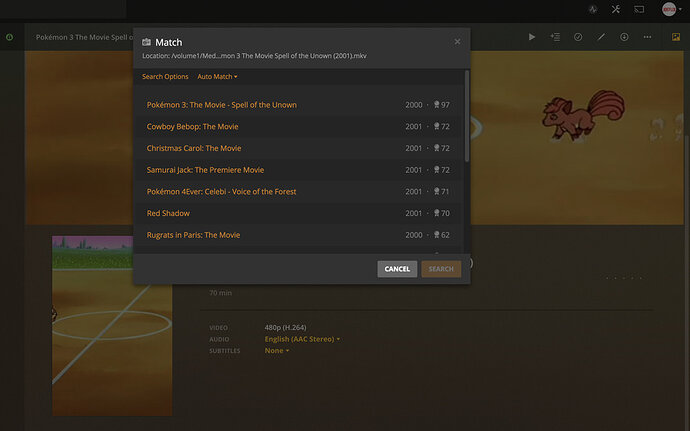Click the 70 min duration text
Image resolution: width=690 pixels, height=431 pixels.
pyautogui.click(x=220, y=293)
